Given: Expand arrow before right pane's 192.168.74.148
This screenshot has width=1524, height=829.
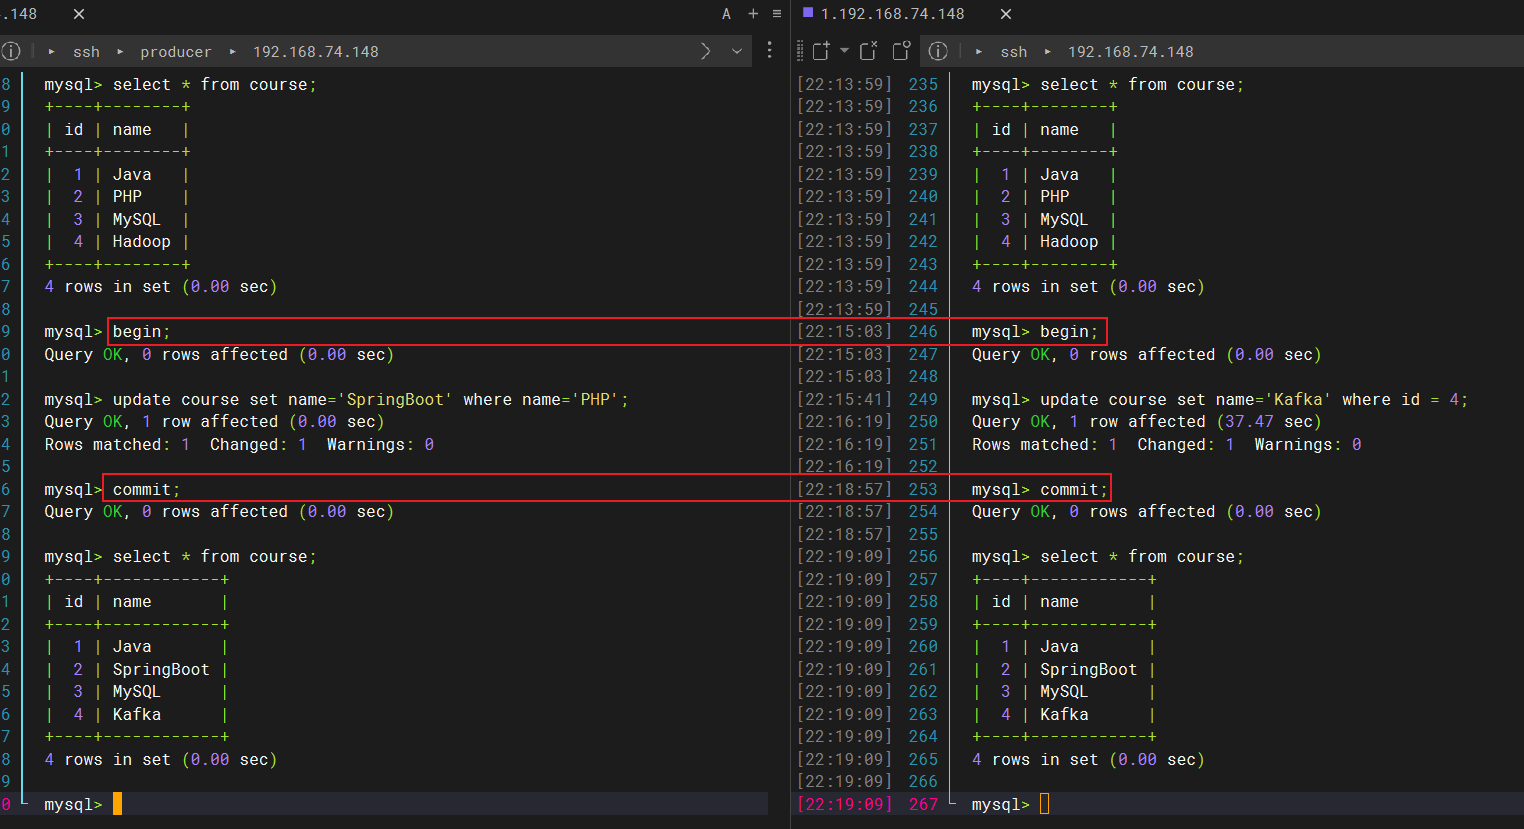Looking at the screenshot, I should 1048,52.
